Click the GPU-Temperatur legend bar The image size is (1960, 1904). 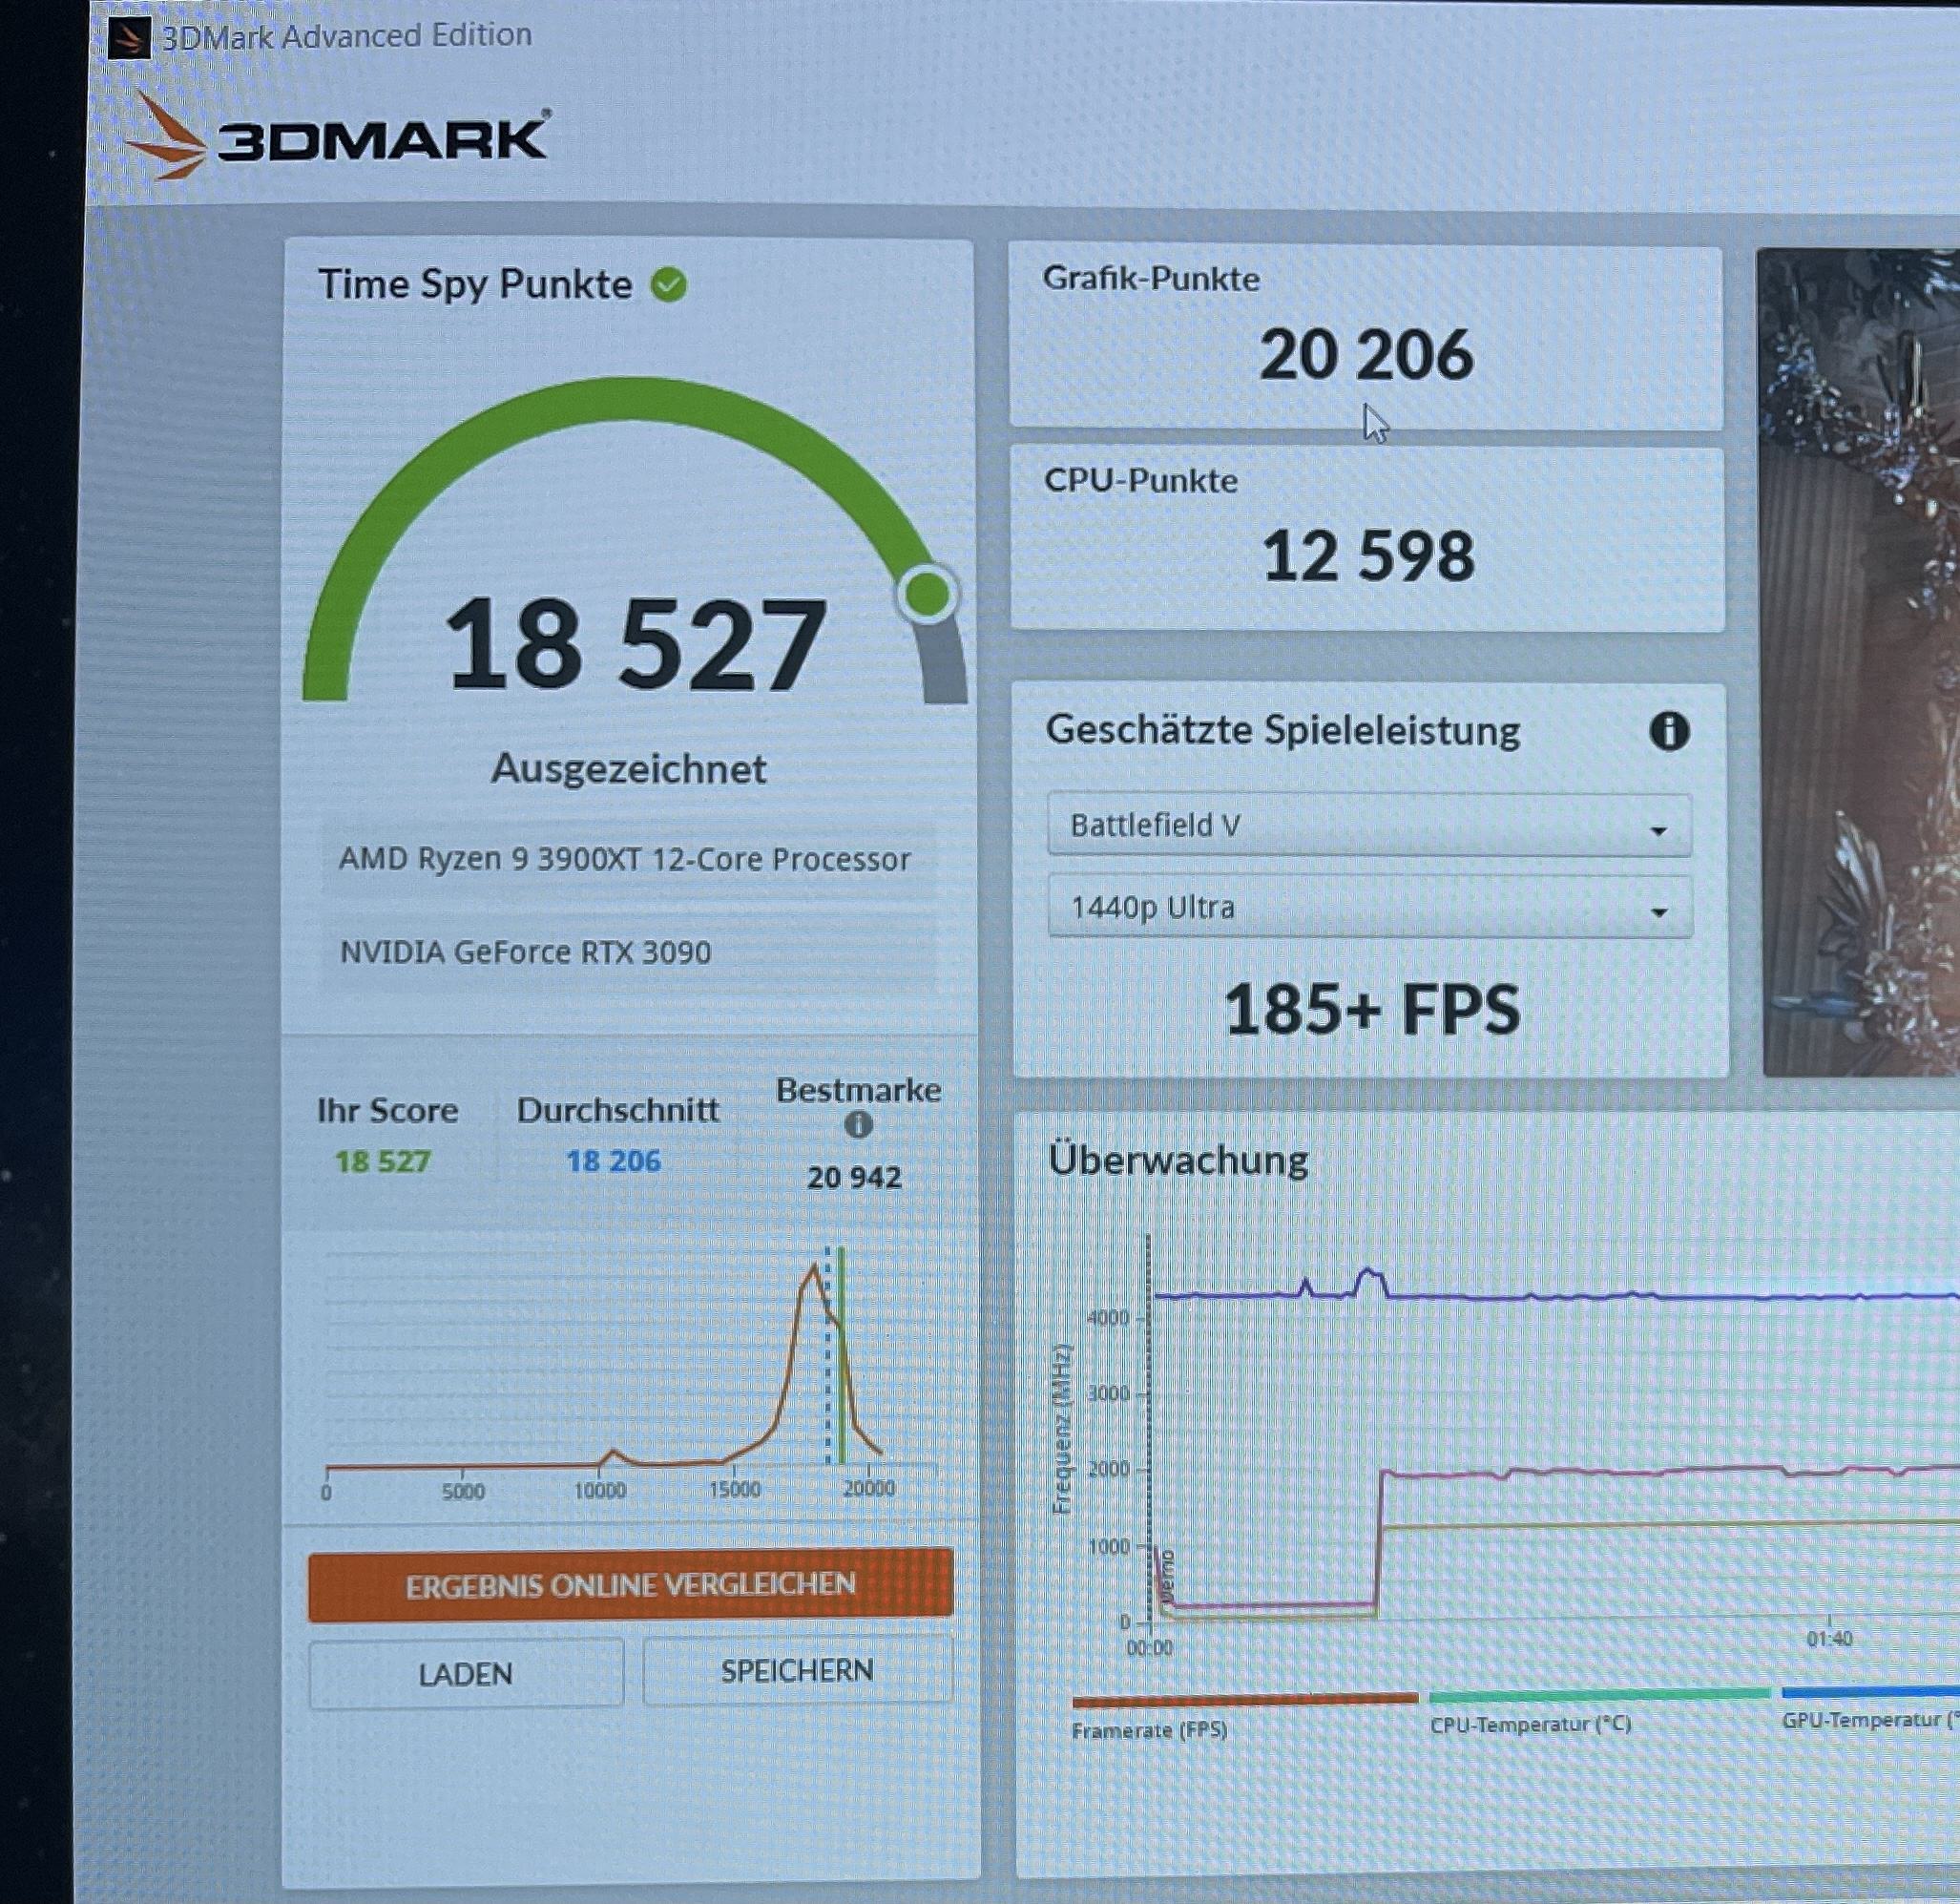[x=1870, y=1691]
